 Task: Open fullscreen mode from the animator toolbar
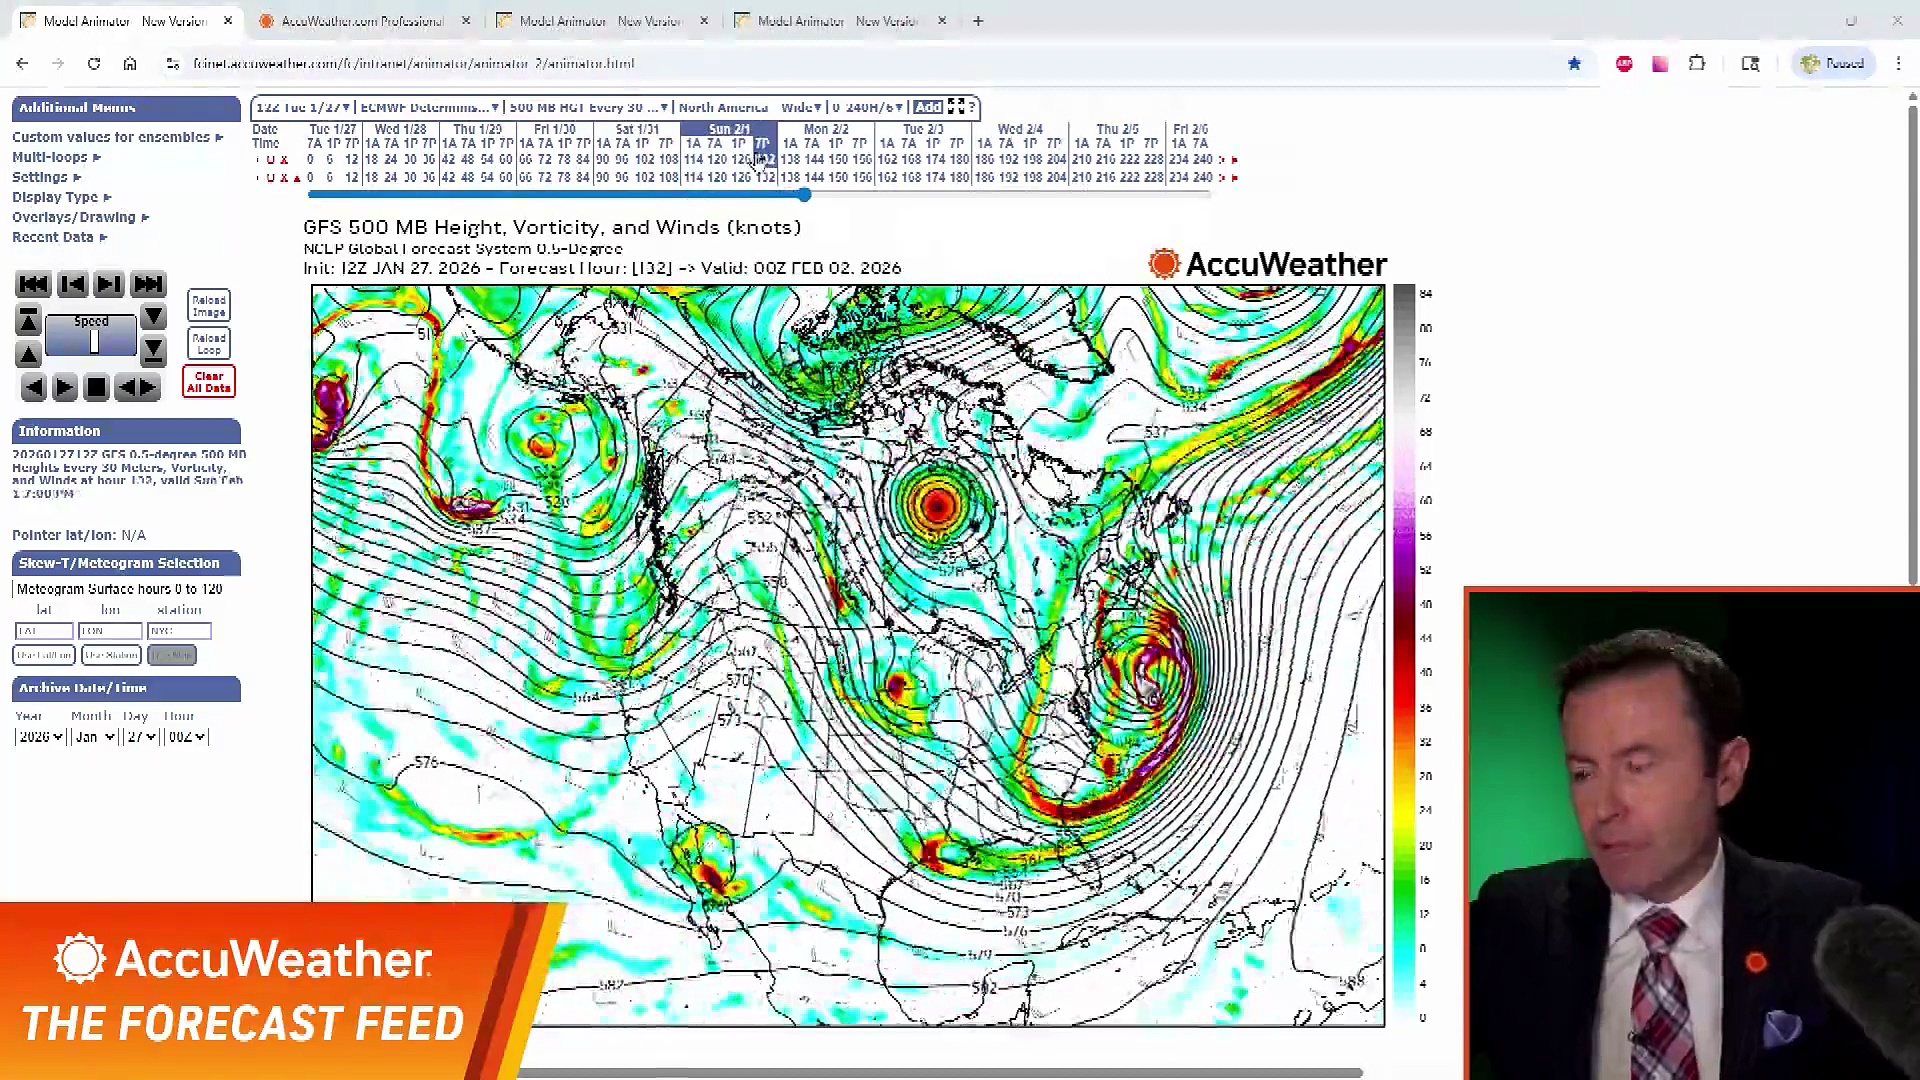956,107
